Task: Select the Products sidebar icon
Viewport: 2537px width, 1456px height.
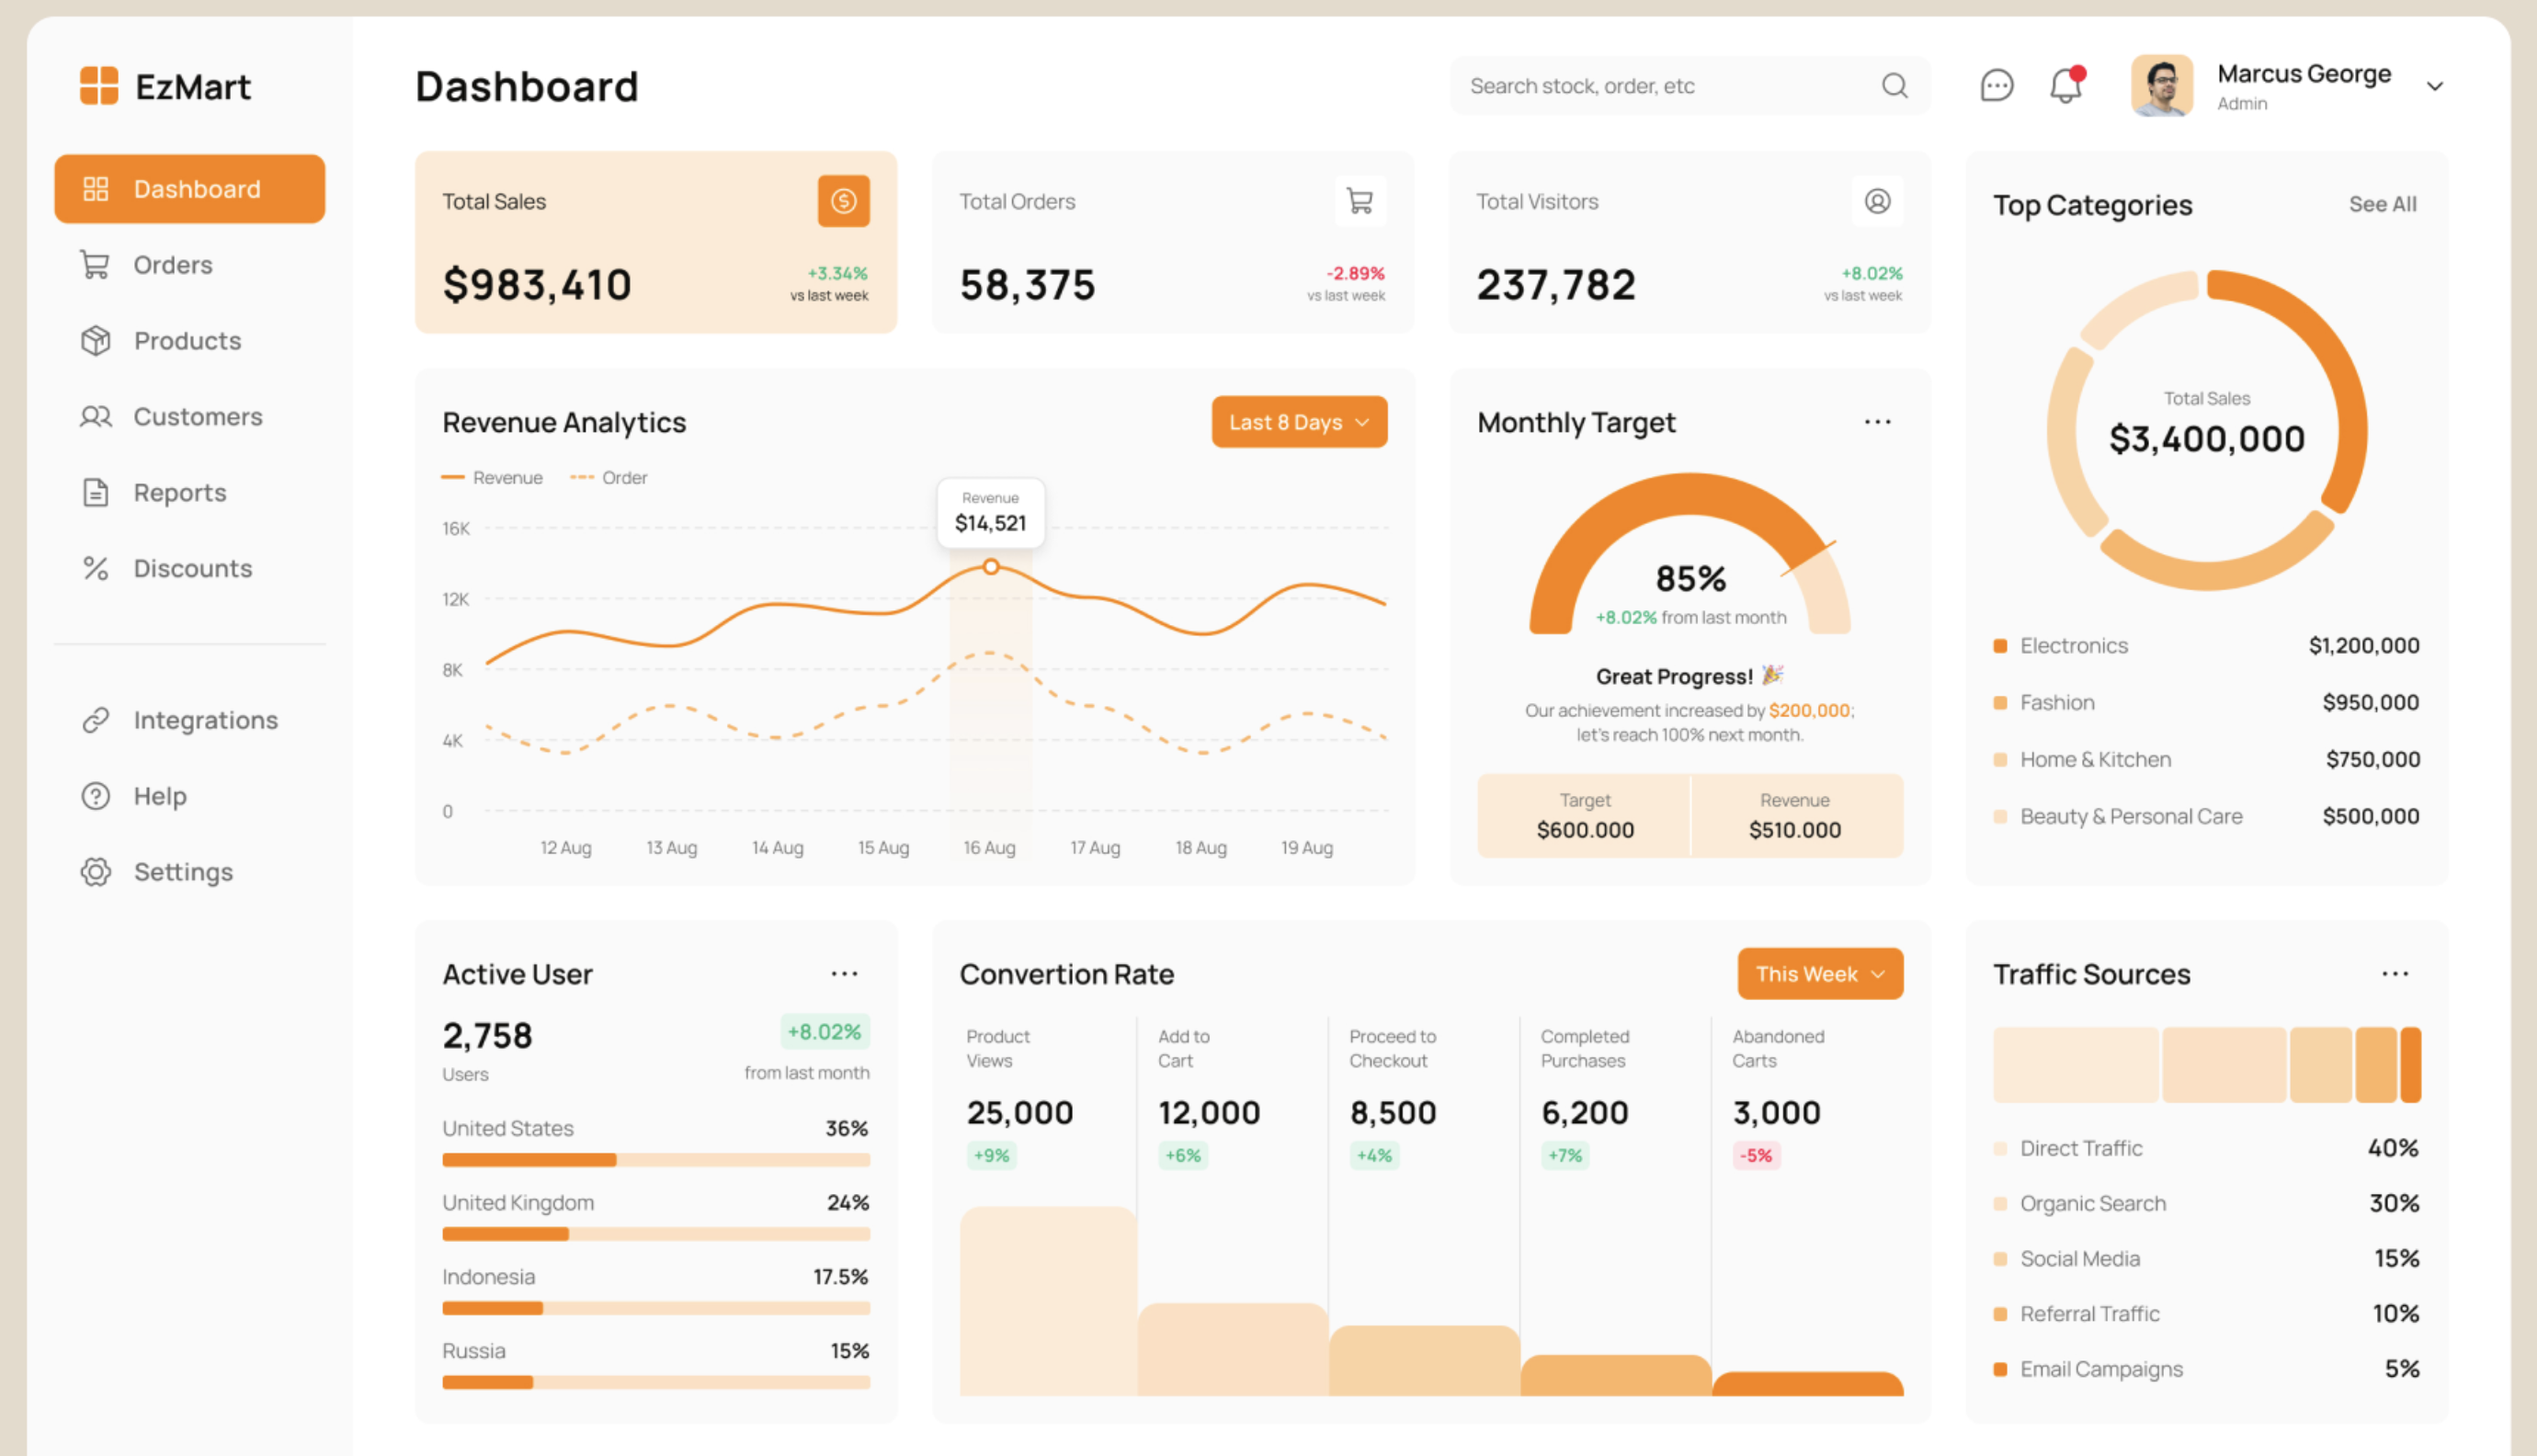Action: tap(96, 340)
